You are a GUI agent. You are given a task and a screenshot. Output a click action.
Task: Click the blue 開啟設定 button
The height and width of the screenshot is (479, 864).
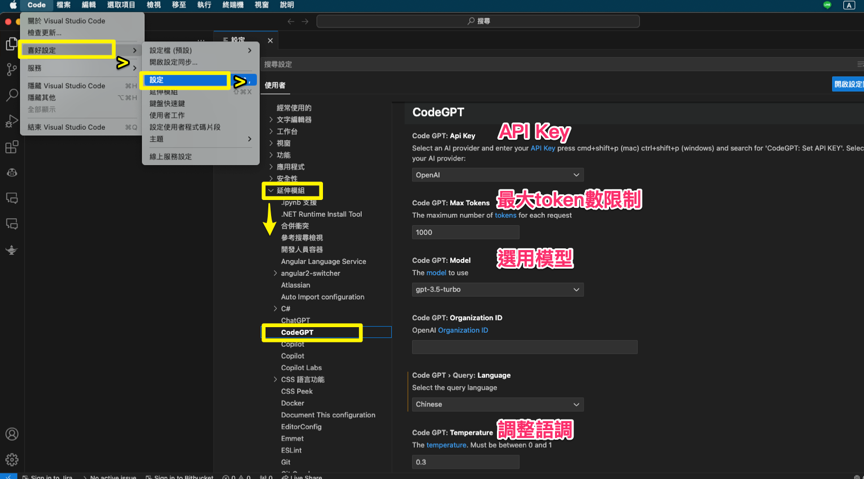pos(848,84)
